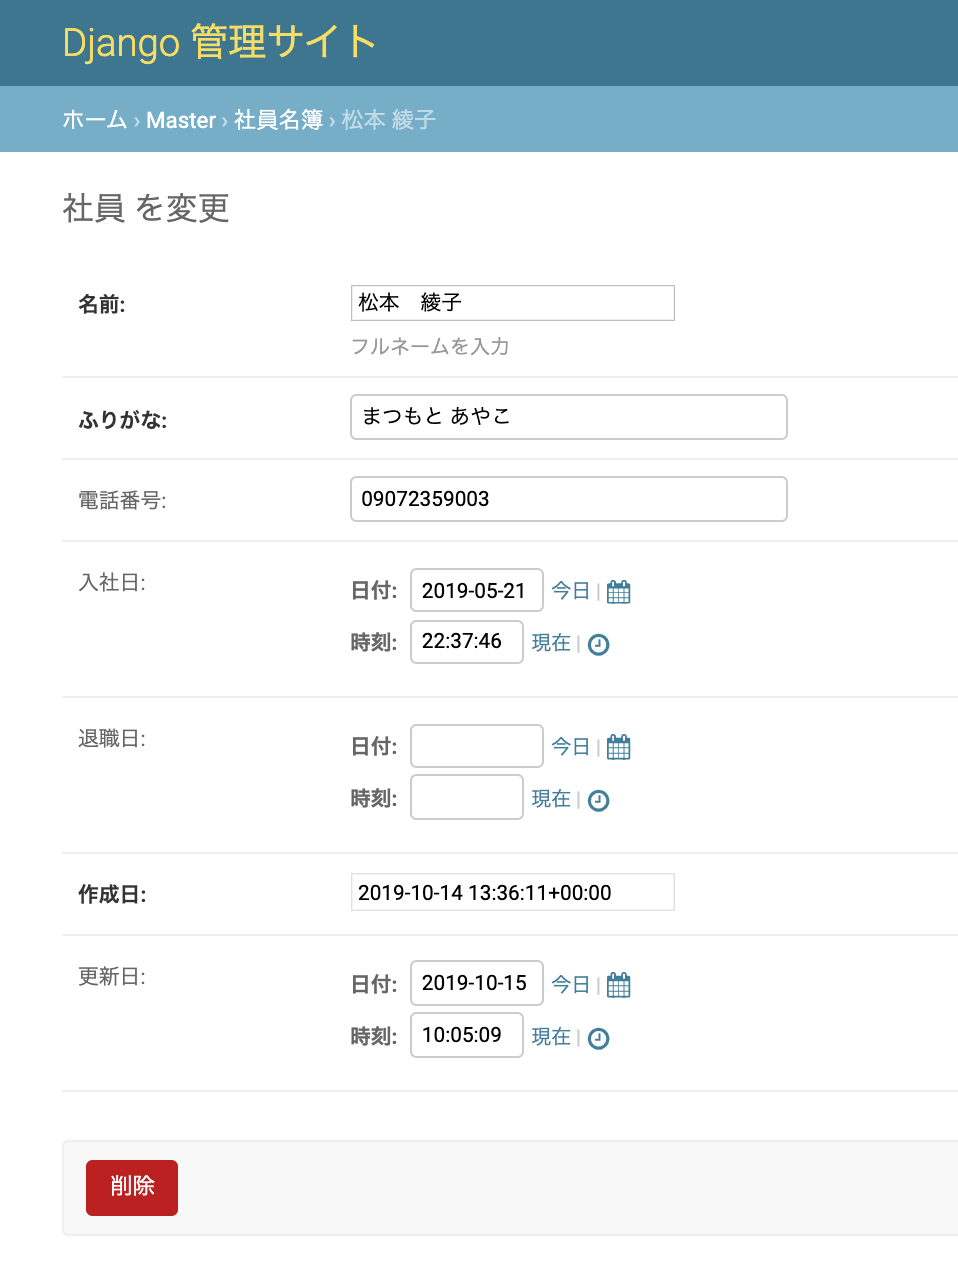This screenshot has height=1270, width=958.
Task: Click the 更新日: label
Action: tap(112, 976)
